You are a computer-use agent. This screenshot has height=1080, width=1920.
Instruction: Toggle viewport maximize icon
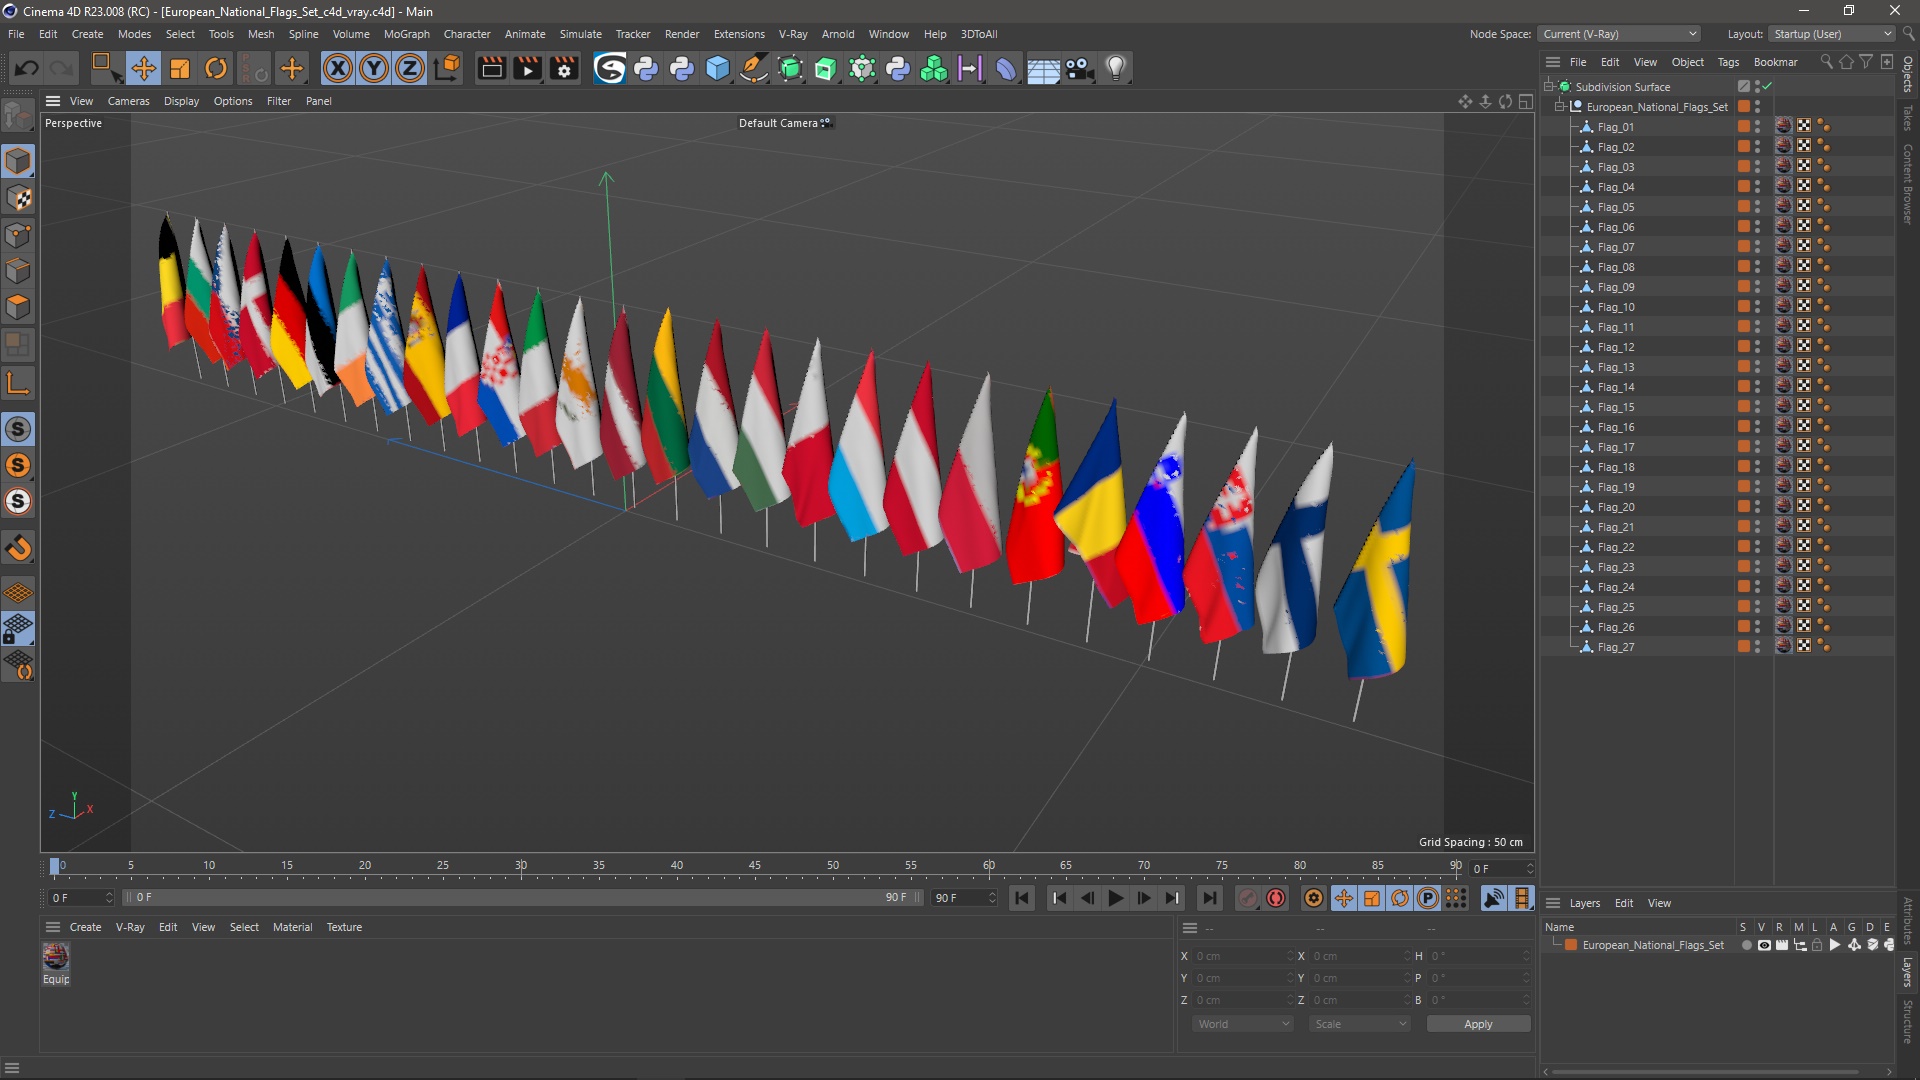[1525, 101]
